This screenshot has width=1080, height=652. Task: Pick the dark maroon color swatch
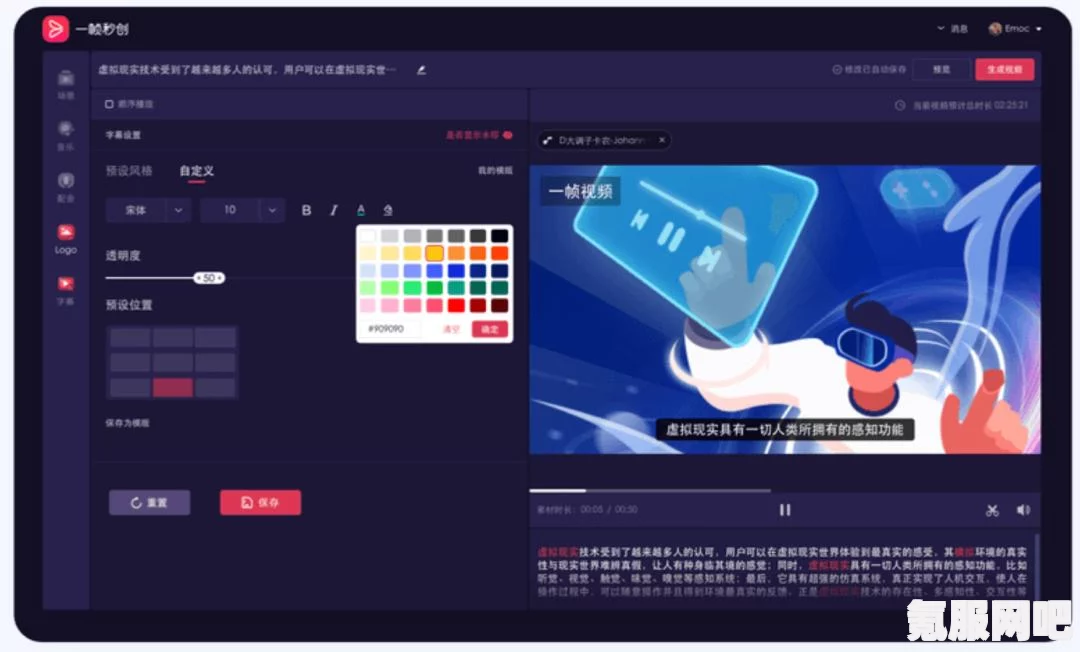[499, 305]
